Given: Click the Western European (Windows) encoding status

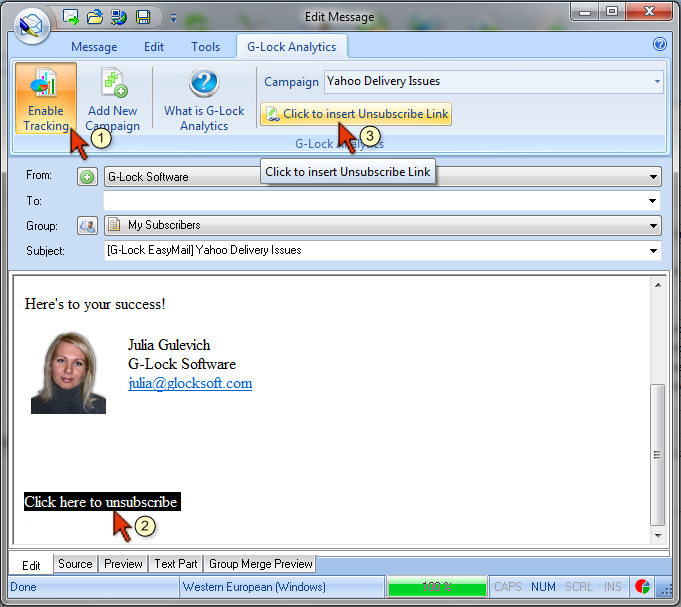Looking at the screenshot, I should (x=254, y=587).
